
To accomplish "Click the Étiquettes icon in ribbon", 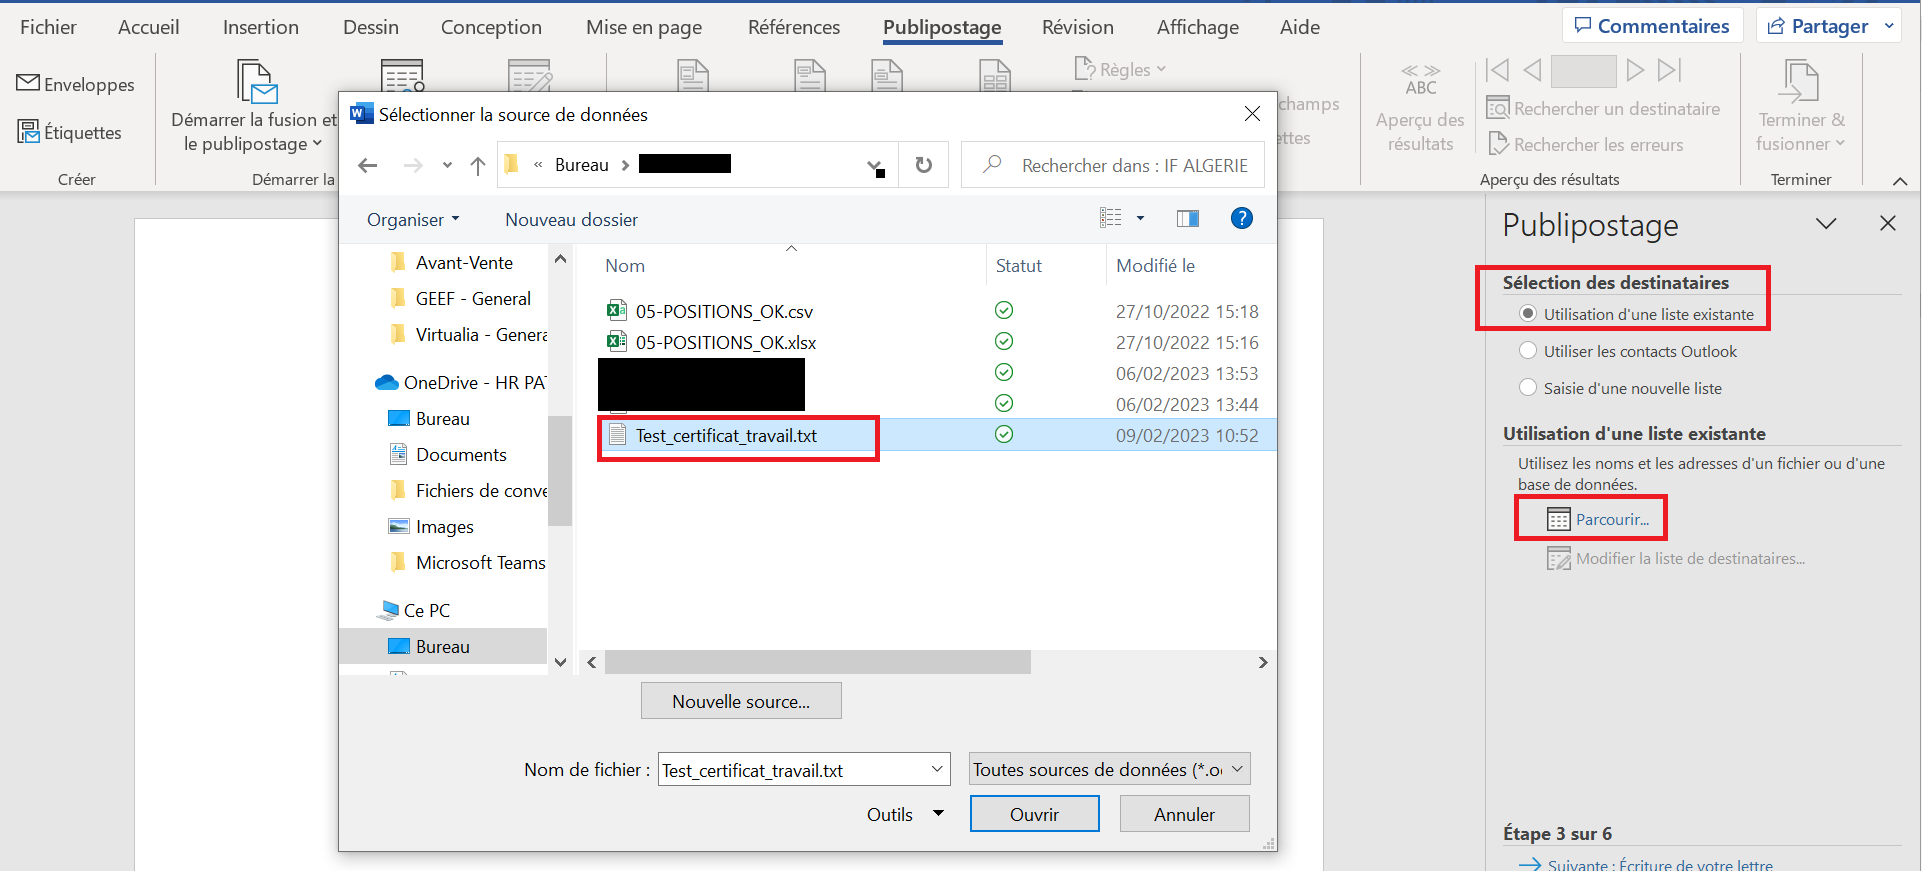I will [28, 132].
